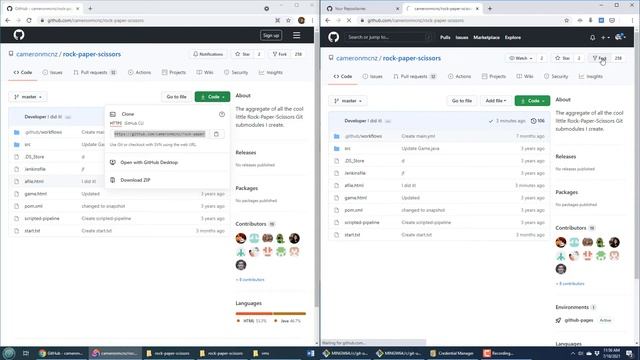Select Open with GitHub Desktop
This screenshot has width=640, height=360.
(149, 162)
